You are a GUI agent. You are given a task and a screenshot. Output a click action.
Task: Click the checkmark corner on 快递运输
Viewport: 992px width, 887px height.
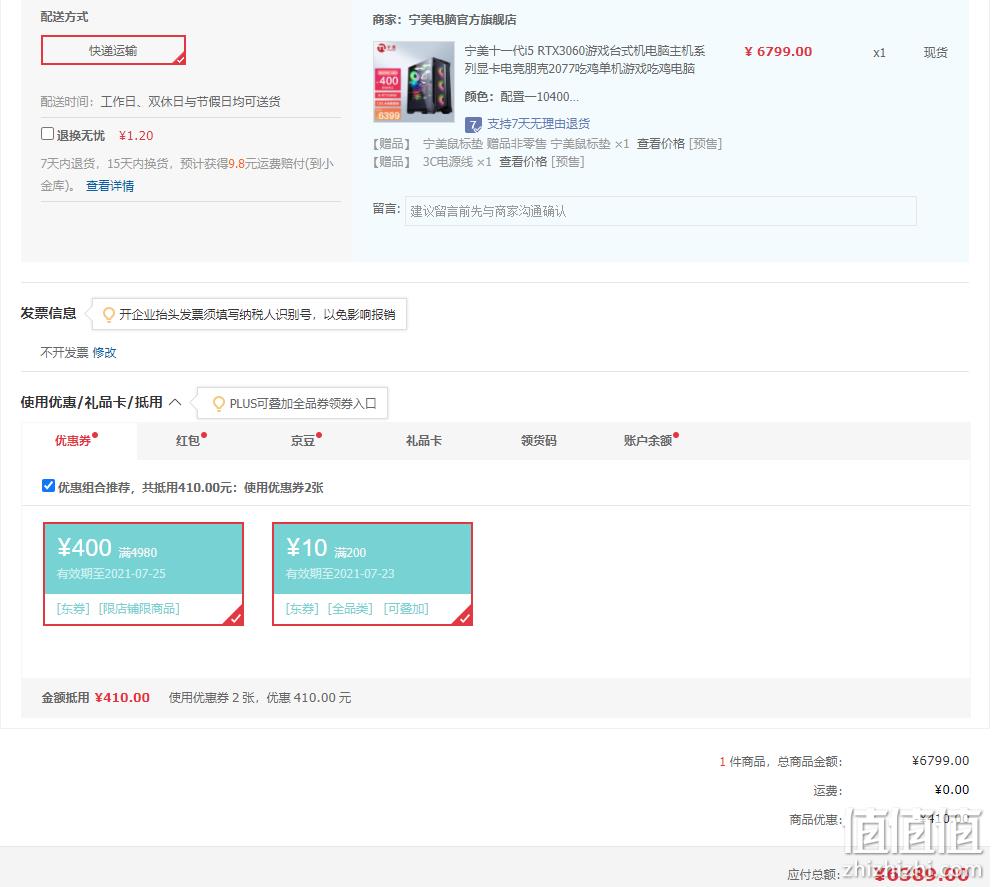(180, 59)
